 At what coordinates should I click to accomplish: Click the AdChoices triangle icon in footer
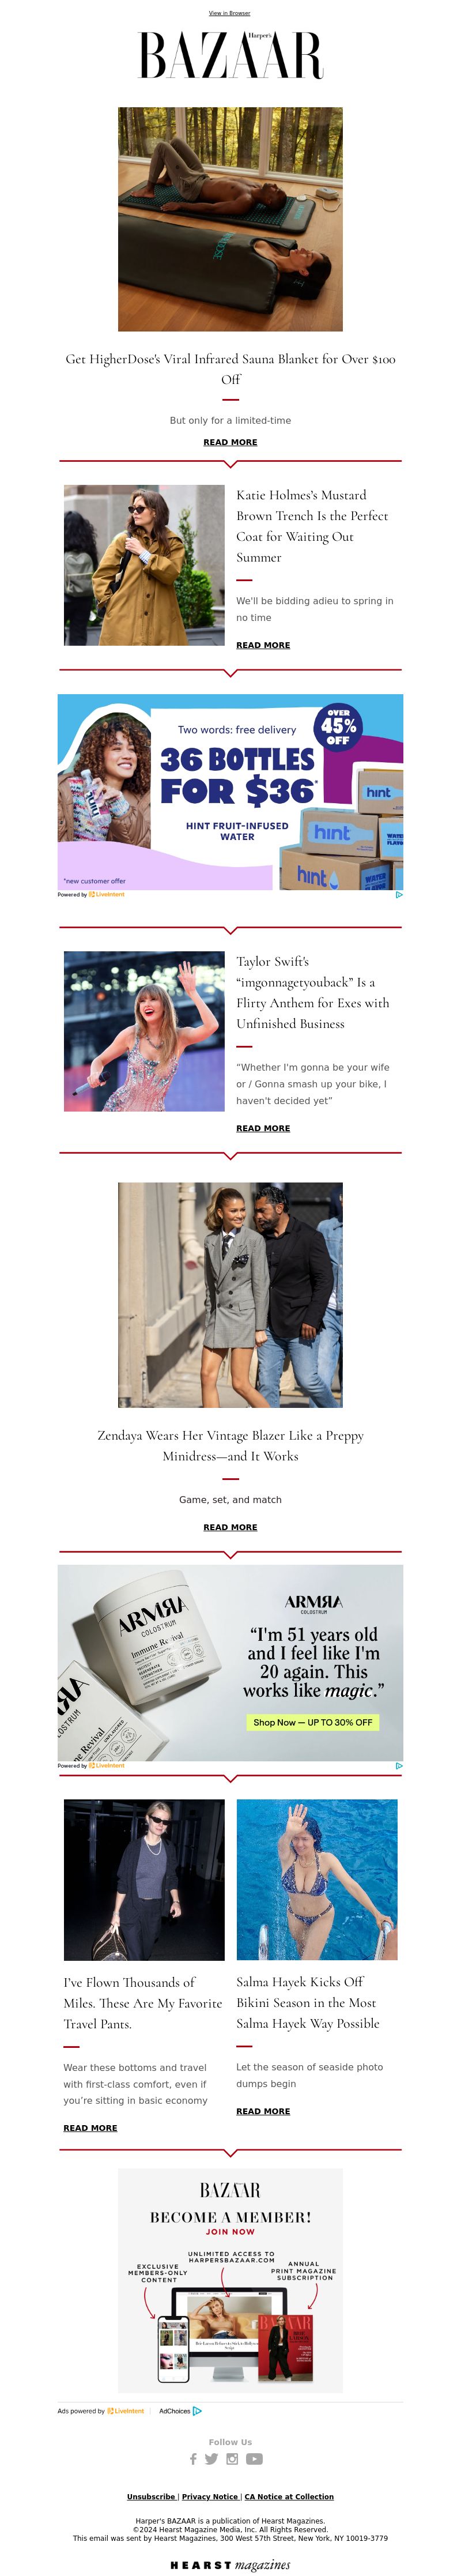coord(197,2411)
